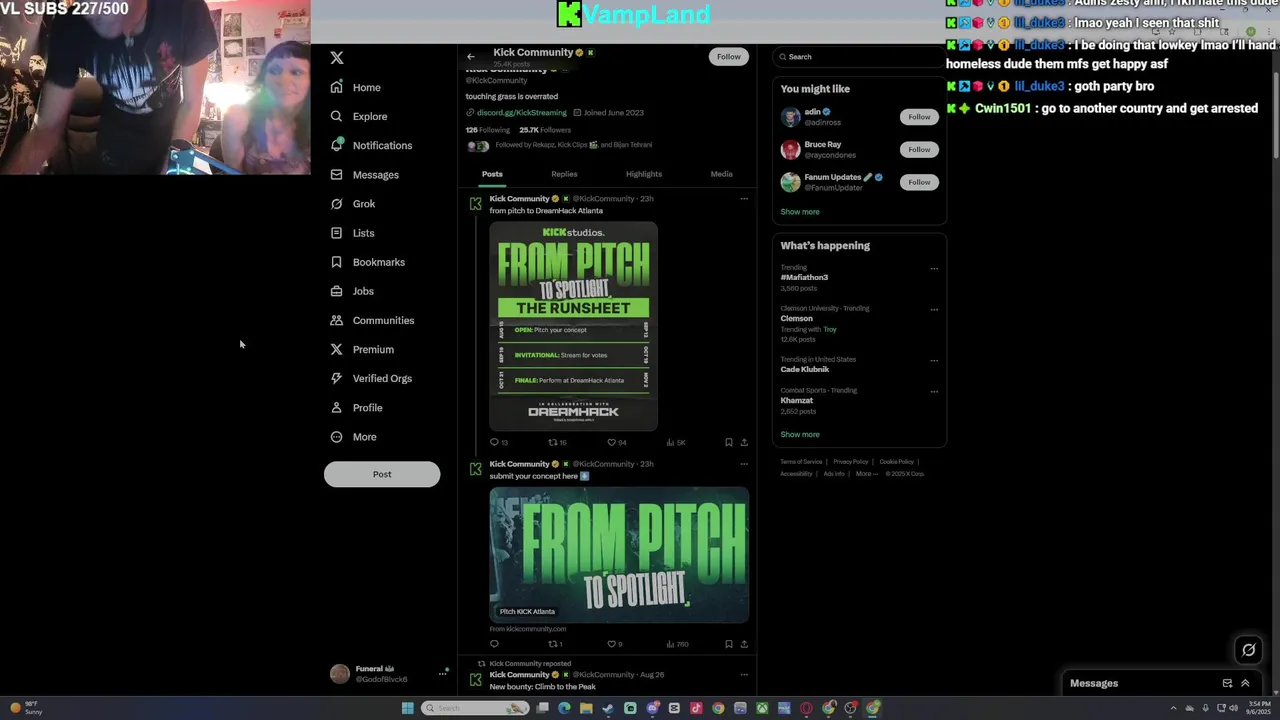1280x720 pixels.
Task: Open options for the Clemson trend
Action: (934, 309)
